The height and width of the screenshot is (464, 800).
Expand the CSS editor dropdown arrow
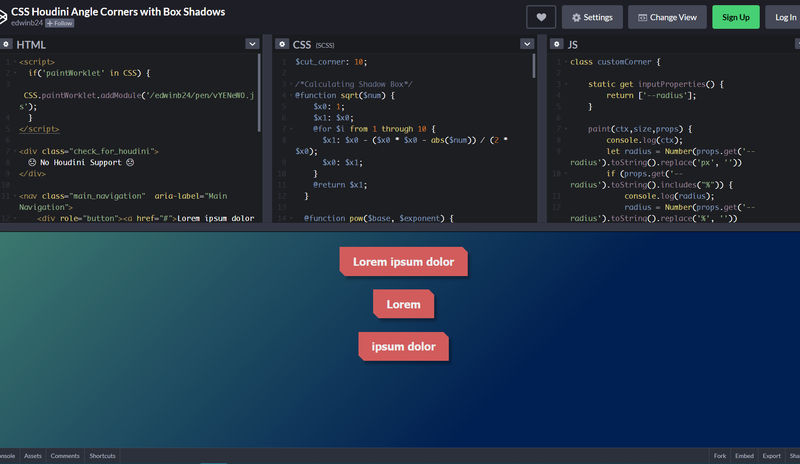tap(527, 44)
